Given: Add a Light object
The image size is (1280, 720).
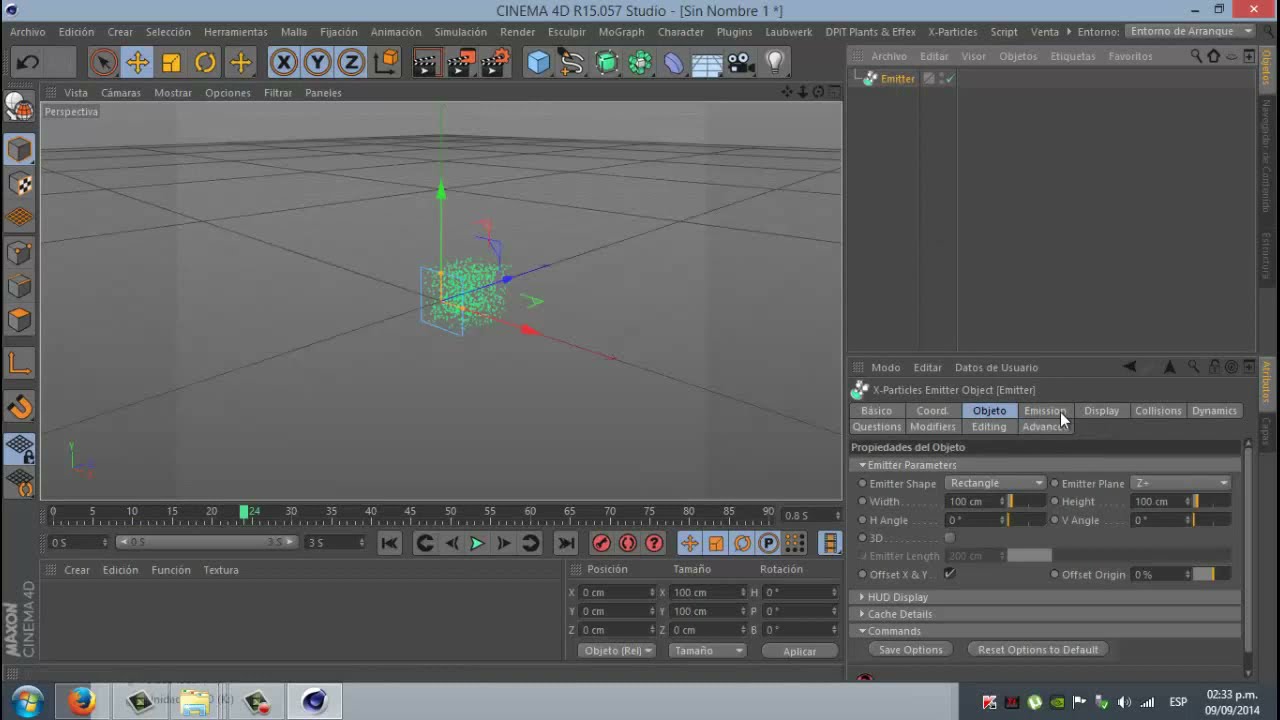Looking at the screenshot, I should [775, 63].
